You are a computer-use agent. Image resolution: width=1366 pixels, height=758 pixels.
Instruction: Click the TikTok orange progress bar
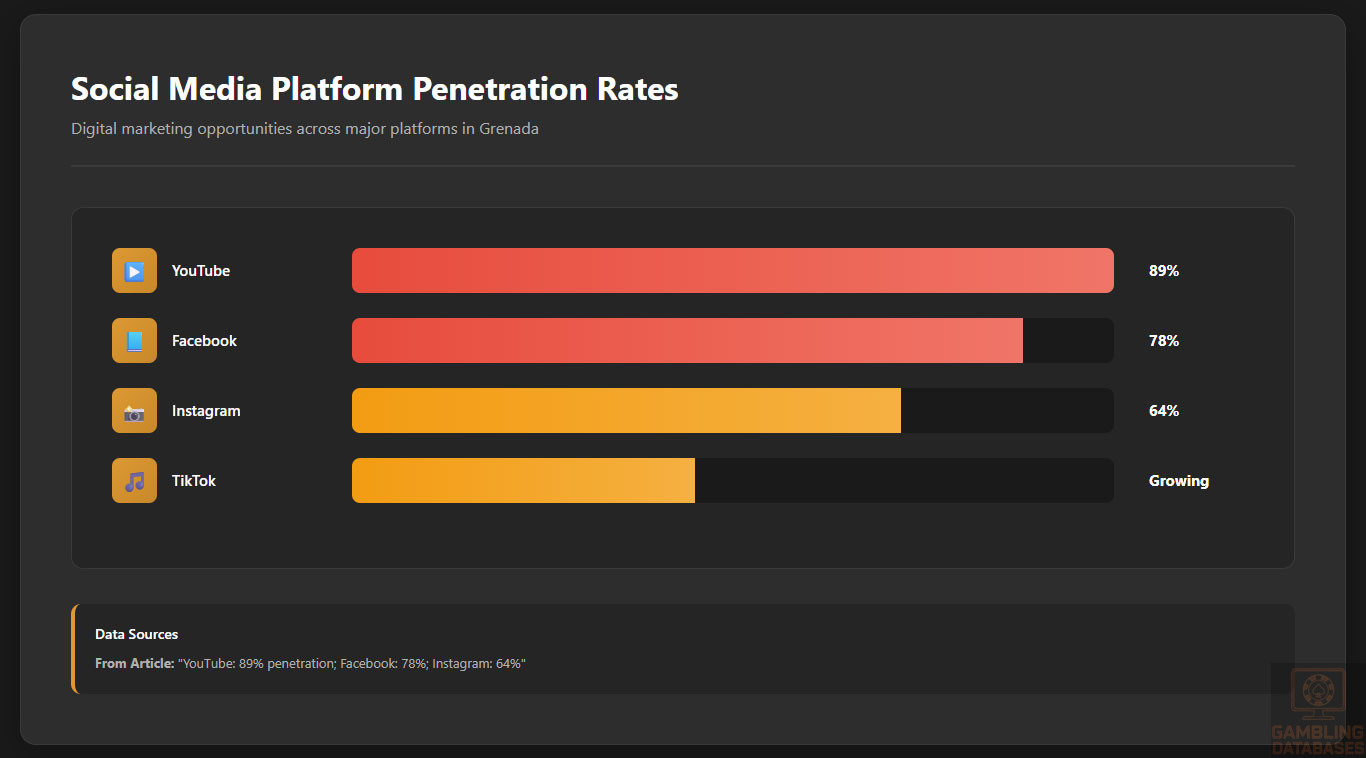(523, 481)
